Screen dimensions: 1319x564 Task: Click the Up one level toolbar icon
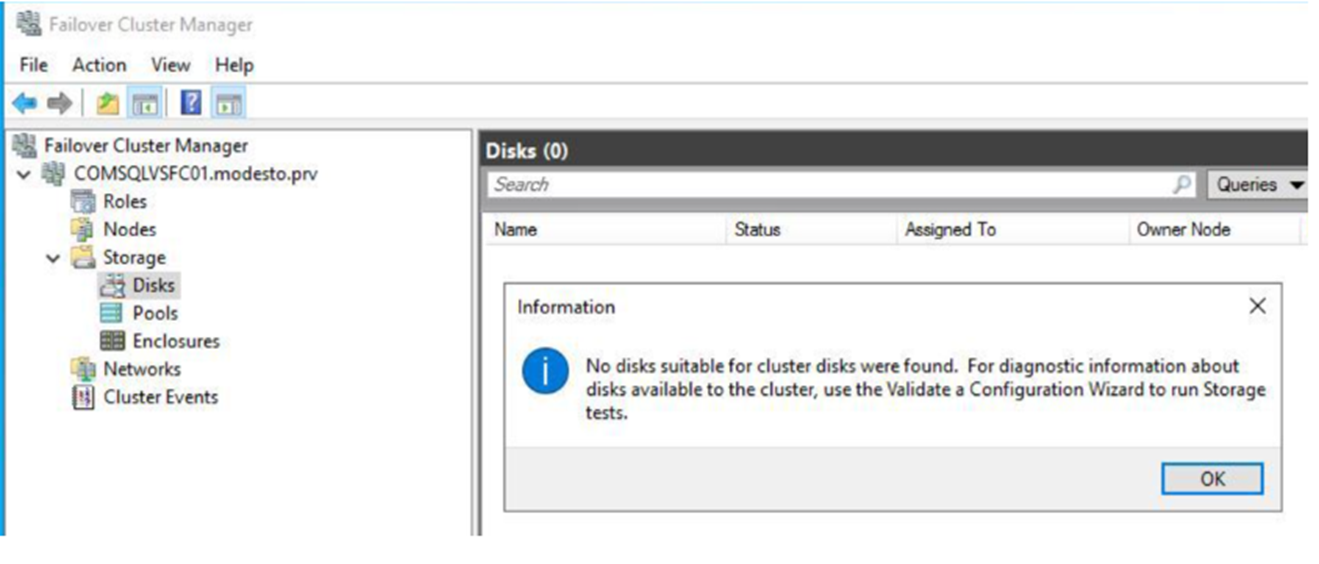pyautogui.click(x=108, y=103)
